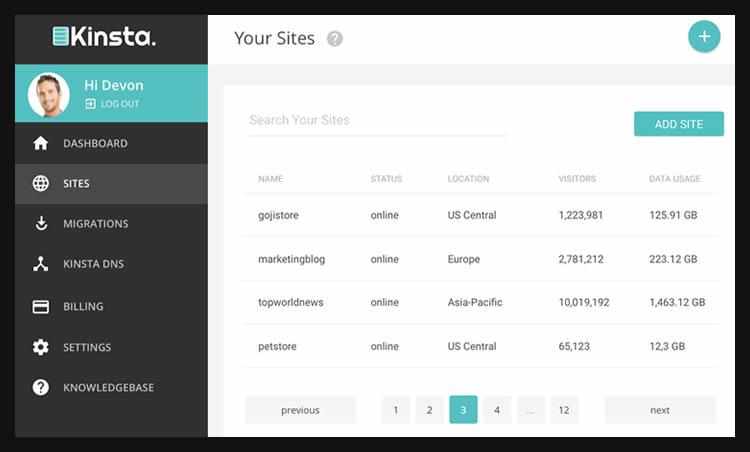Image resolution: width=750 pixels, height=452 pixels.
Task: Log out of the account
Action: pyautogui.click(x=112, y=104)
